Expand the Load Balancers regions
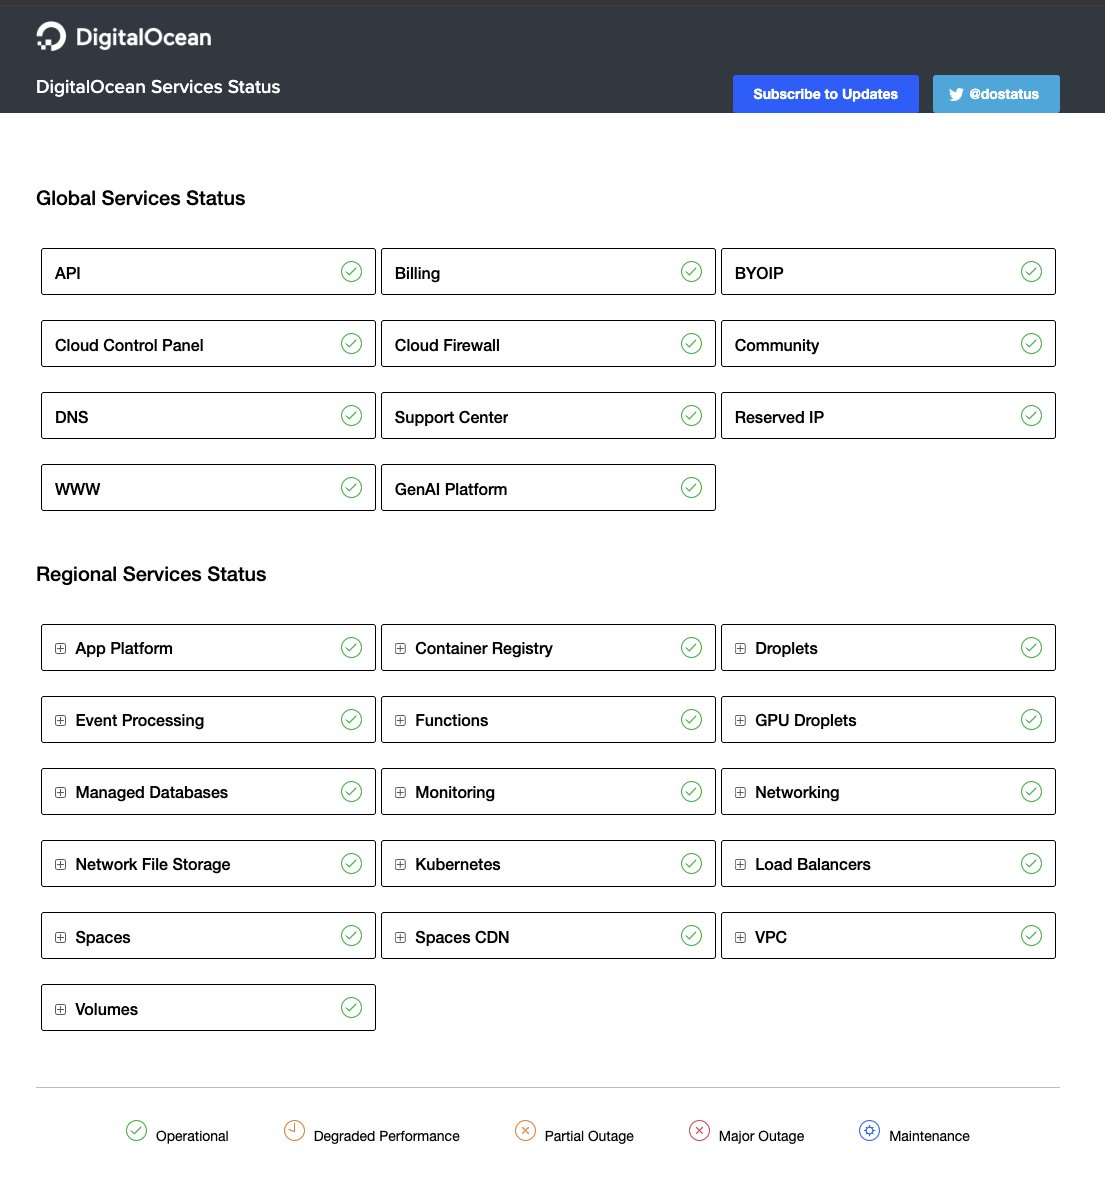Screen dimensions: 1105x1183 [741, 865]
